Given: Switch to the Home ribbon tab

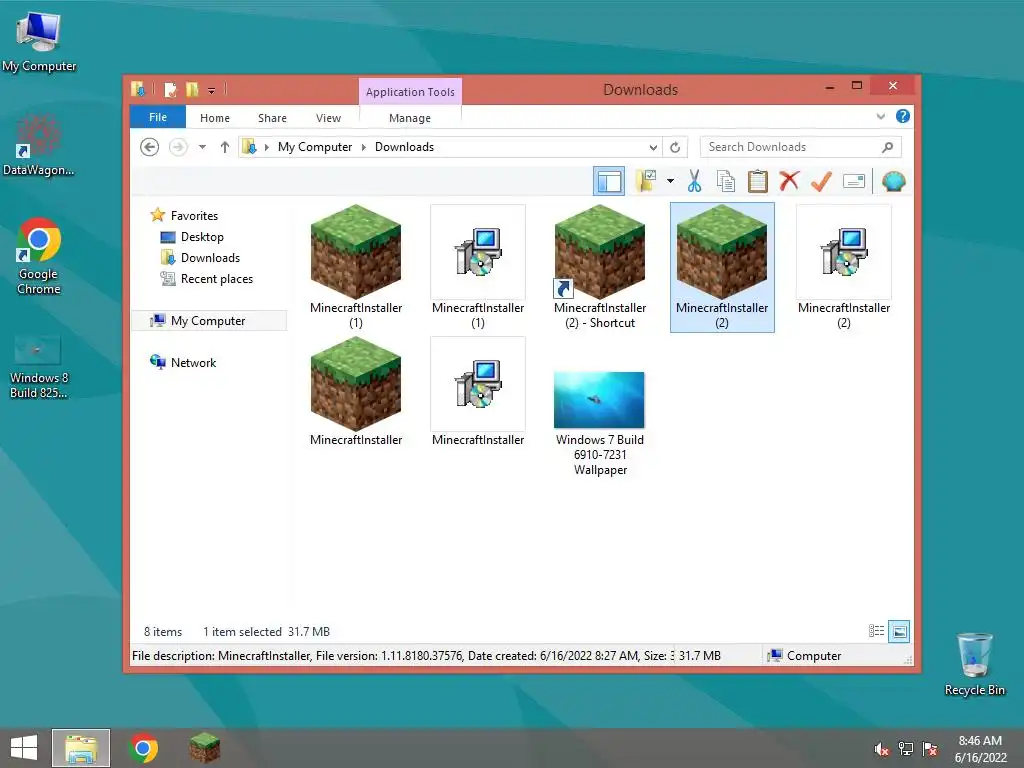Looking at the screenshot, I should pos(215,118).
